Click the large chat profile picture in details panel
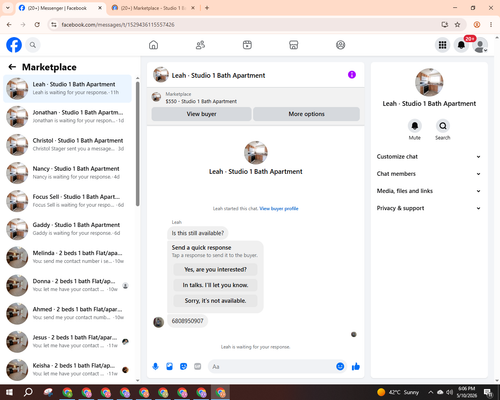This screenshot has height=400, width=500. 429,82
